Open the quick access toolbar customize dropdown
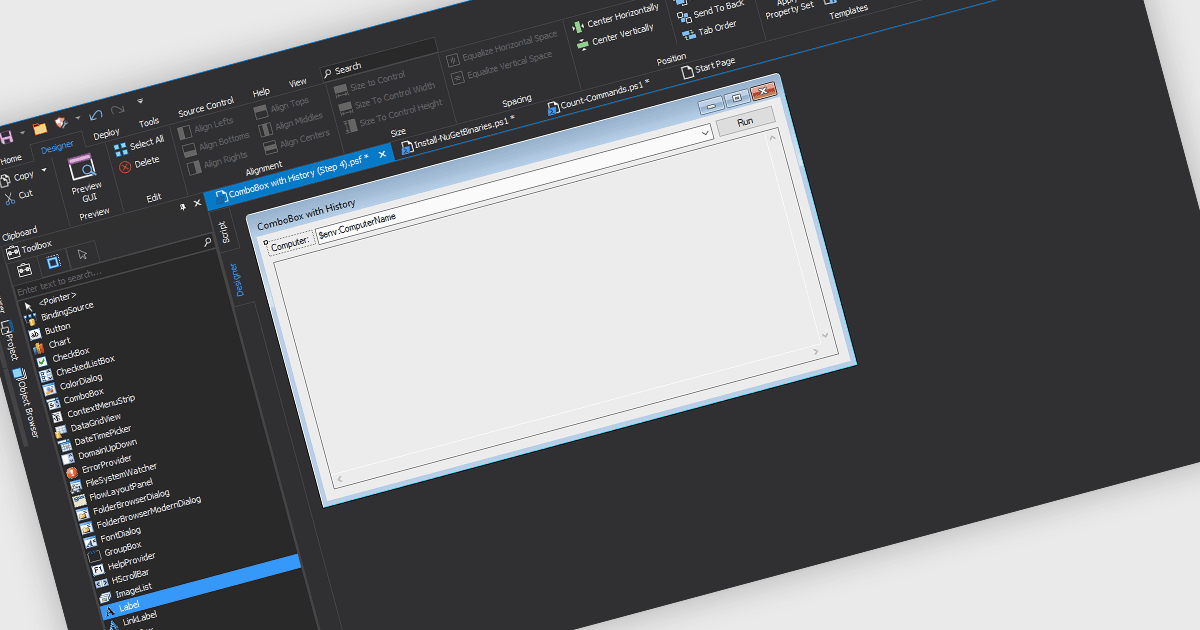 140,100
